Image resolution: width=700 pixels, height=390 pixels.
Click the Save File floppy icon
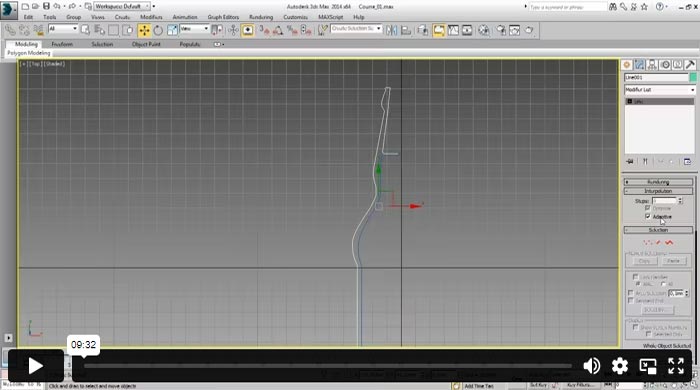coord(46,6)
